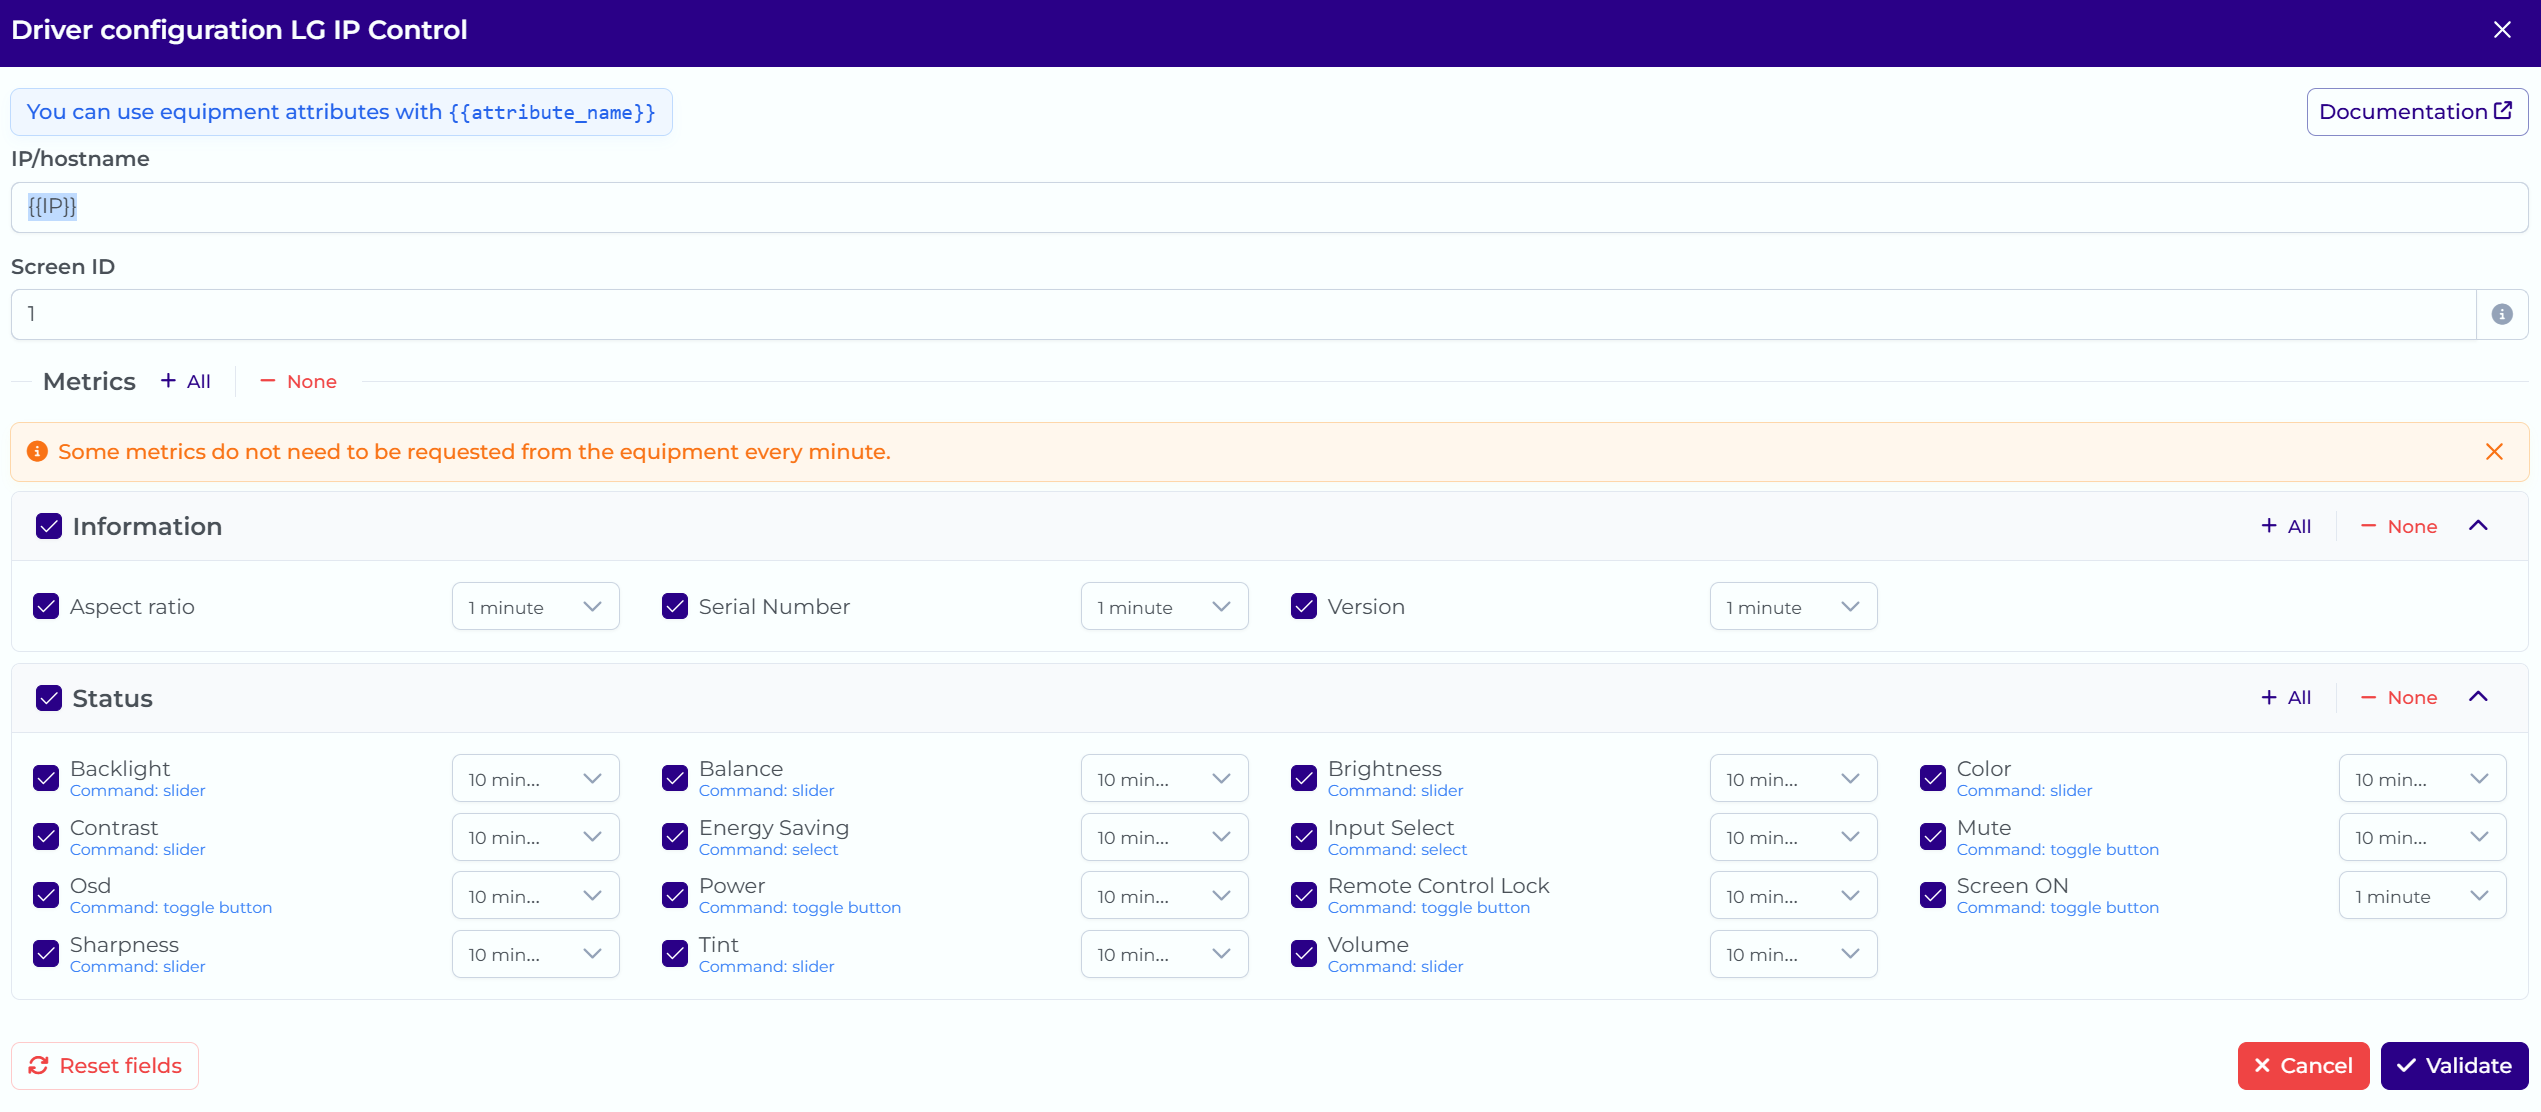The height and width of the screenshot is (1112, 2541).
Task: Uncheck the Version metric
Action: coord(1304,607)
